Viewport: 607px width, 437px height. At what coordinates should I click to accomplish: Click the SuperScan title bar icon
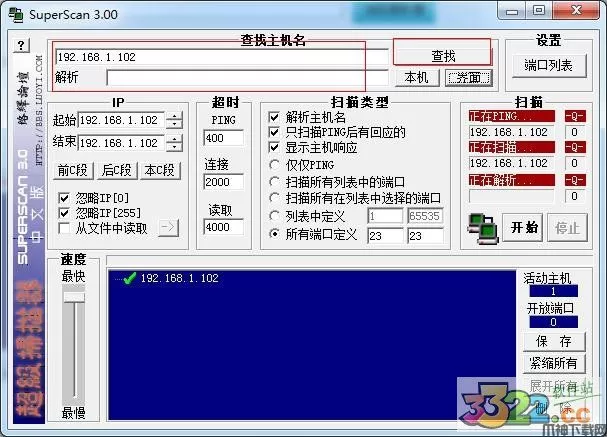[x=15, y=14]
